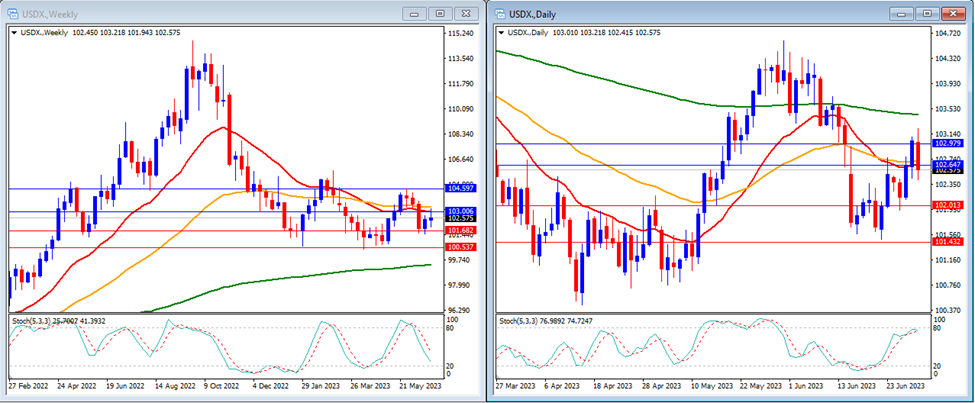Click the 100.370 price on Daily scale
This screenshot has width=975, height=403.
(948, 310)
